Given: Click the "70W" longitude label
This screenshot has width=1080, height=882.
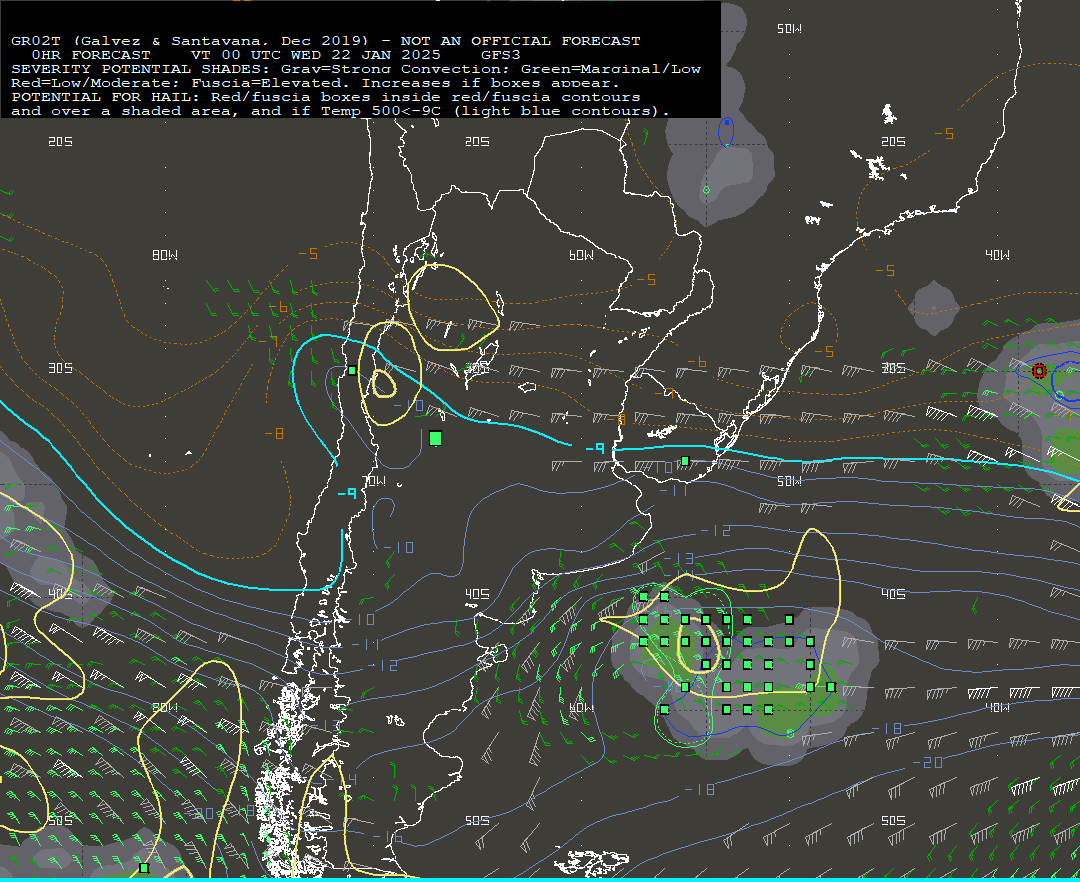Looking at the screenshot, I should [374, 481].
